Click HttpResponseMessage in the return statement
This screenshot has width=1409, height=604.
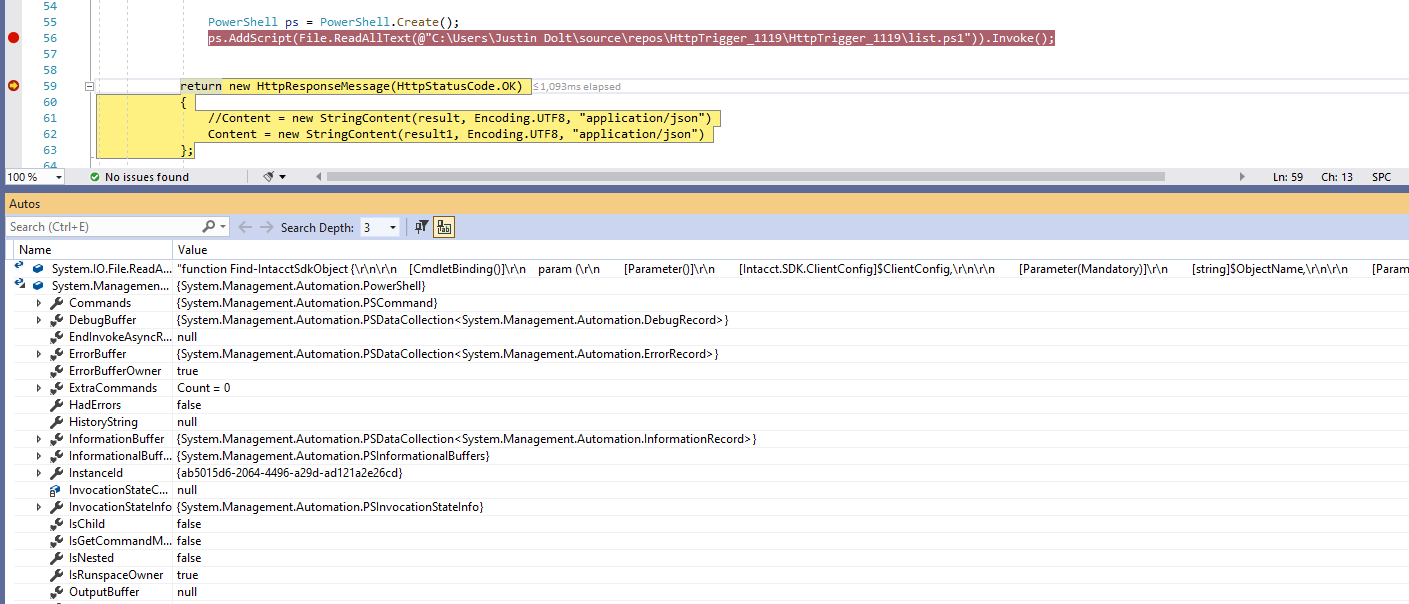pos(323,86)
